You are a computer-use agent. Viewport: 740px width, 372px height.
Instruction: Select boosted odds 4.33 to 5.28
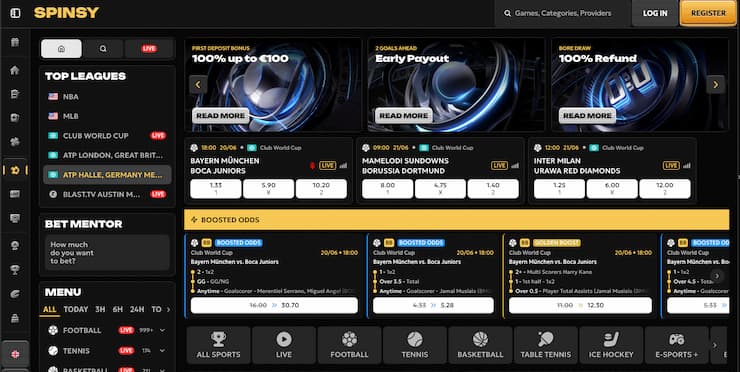click(433, 305)
